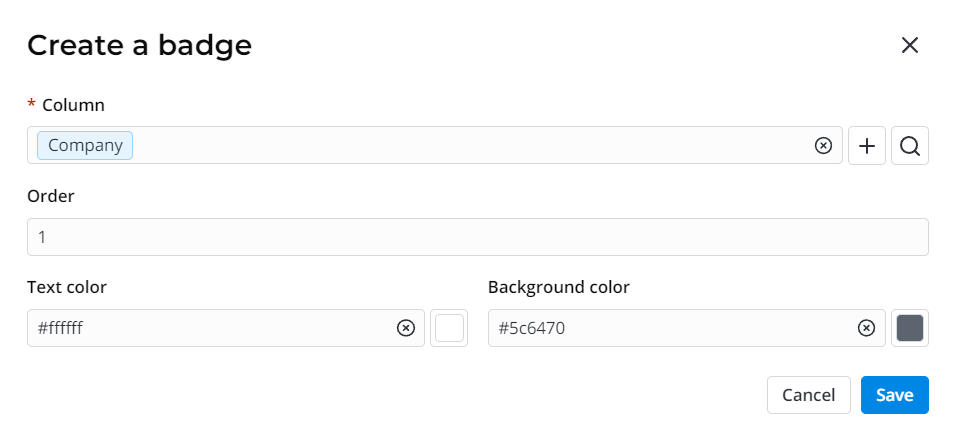Open column search with magnifier icon

tap(909, 146)
